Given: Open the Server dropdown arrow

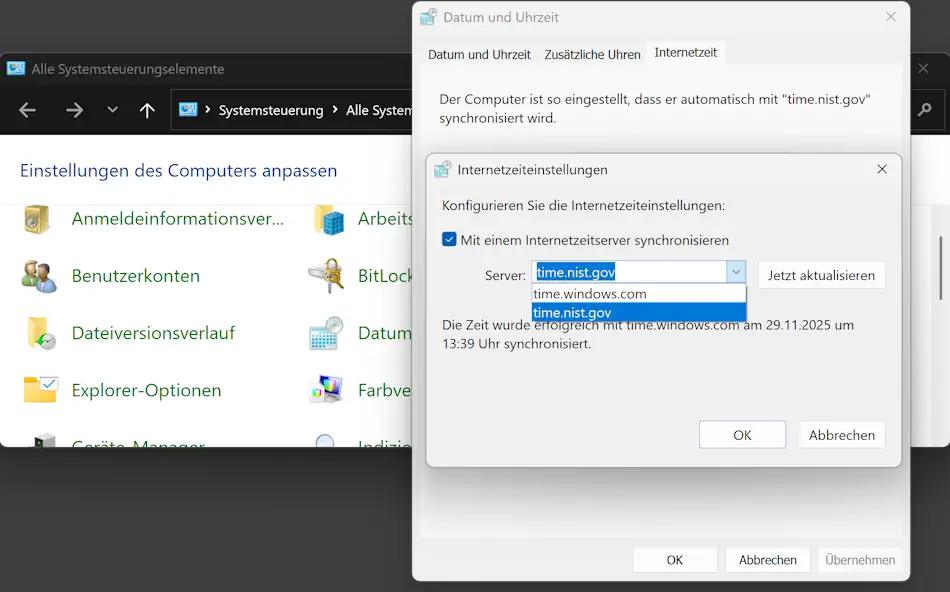Looking at the screenshot, I should [x=736, y=271].
